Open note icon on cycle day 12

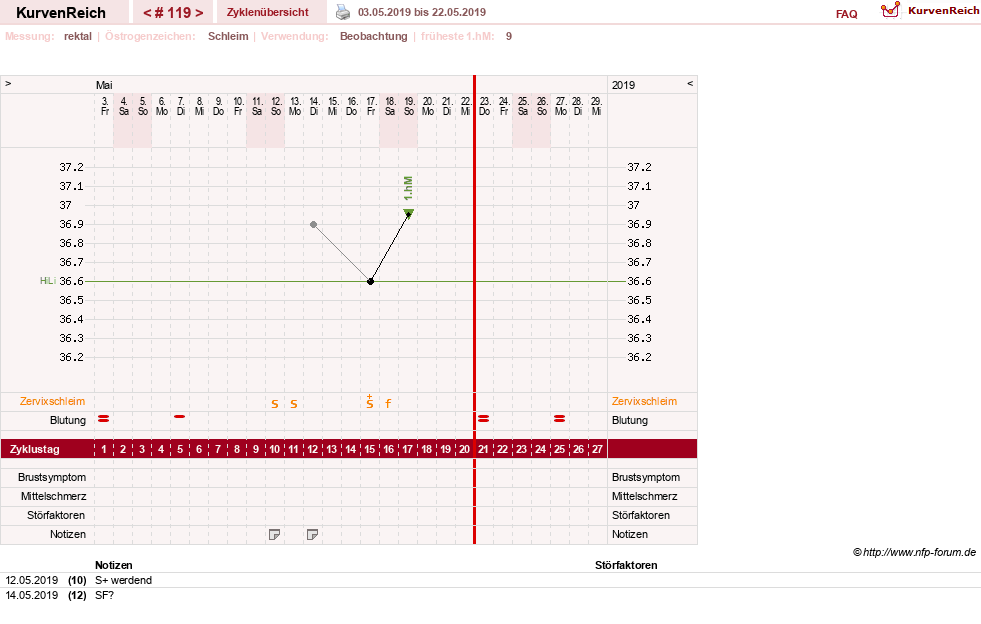pos(312,534)
